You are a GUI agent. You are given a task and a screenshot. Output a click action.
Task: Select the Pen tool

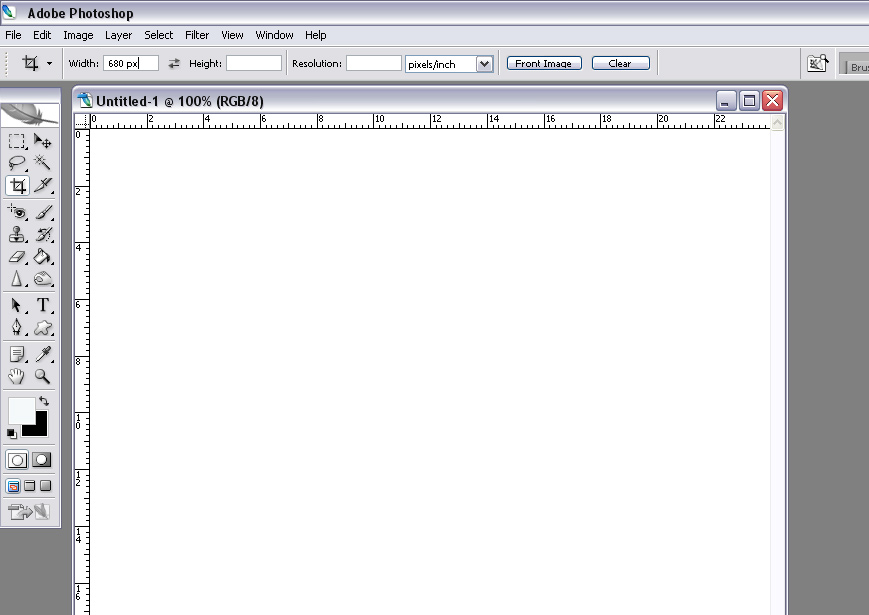pos(17,327)
